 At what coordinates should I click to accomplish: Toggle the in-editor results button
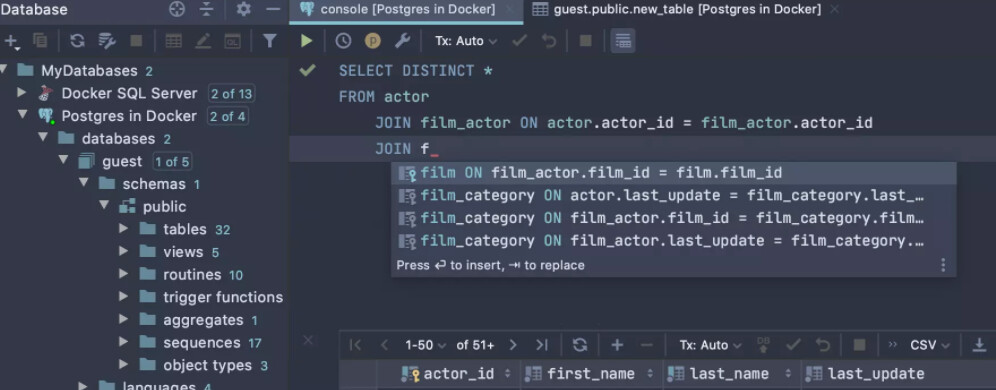tap(623, 41)
